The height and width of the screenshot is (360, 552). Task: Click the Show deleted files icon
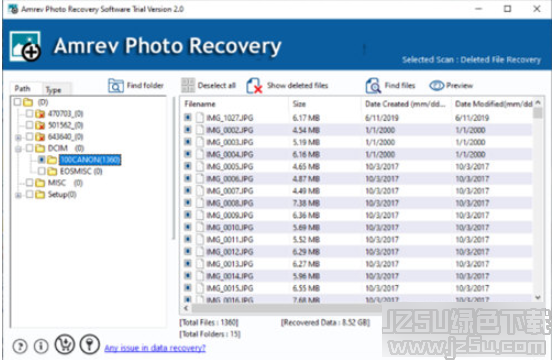[254, 86]
